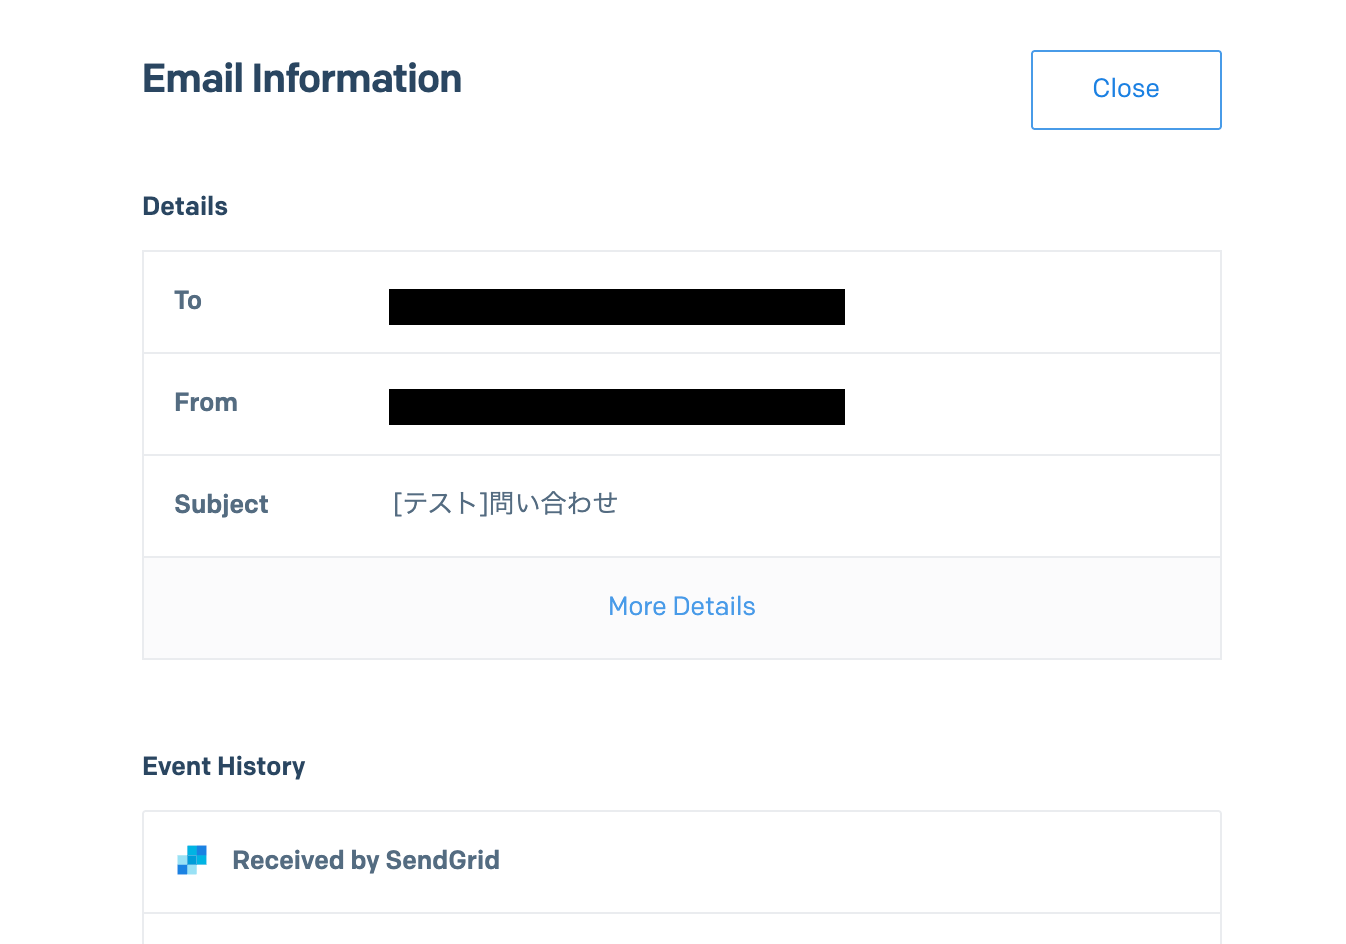Screen dimensions: 1346x944
Task: Click the SendGrid logo icon
Action: pos(192,860)
